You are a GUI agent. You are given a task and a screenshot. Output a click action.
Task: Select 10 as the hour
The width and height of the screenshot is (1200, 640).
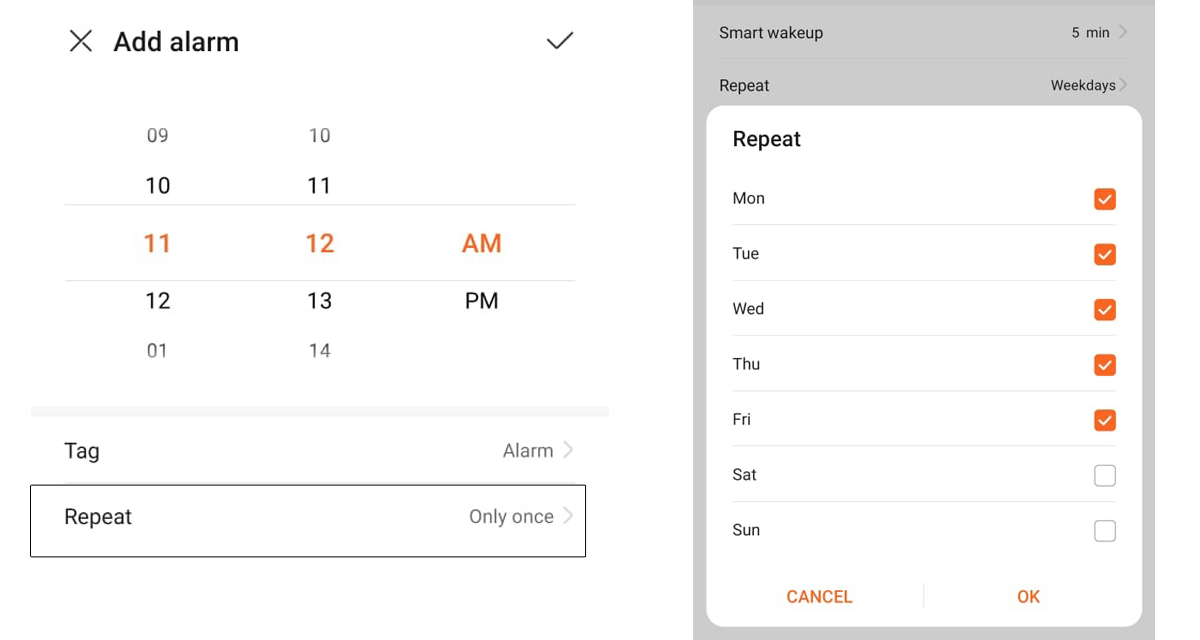[x=157, y=185]
